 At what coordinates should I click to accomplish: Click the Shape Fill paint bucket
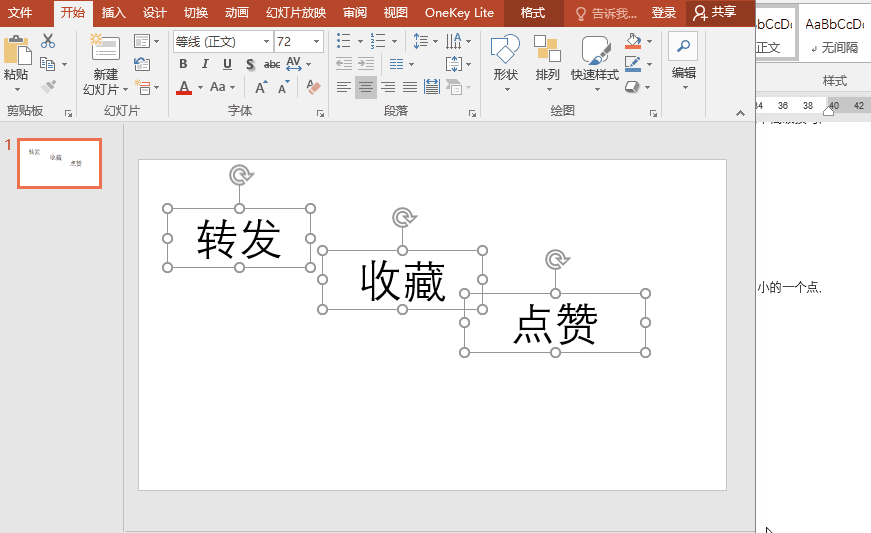pyautogui.click(x=633, y=41)
